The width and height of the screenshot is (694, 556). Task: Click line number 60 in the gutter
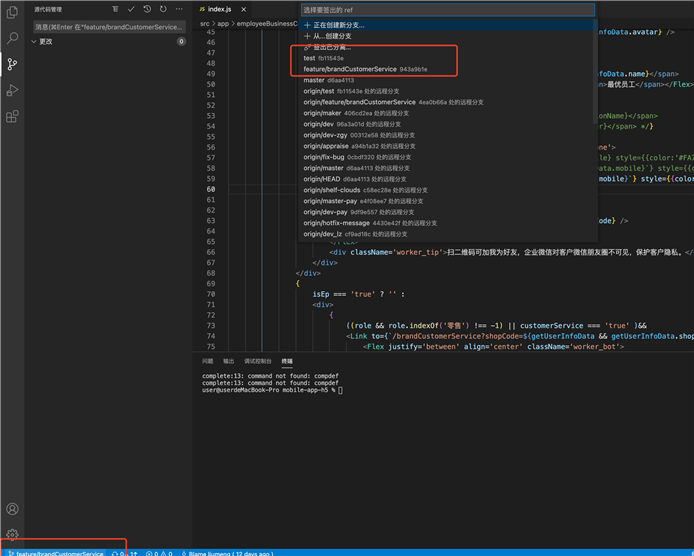pyautogui.click(x=211, y=189)
